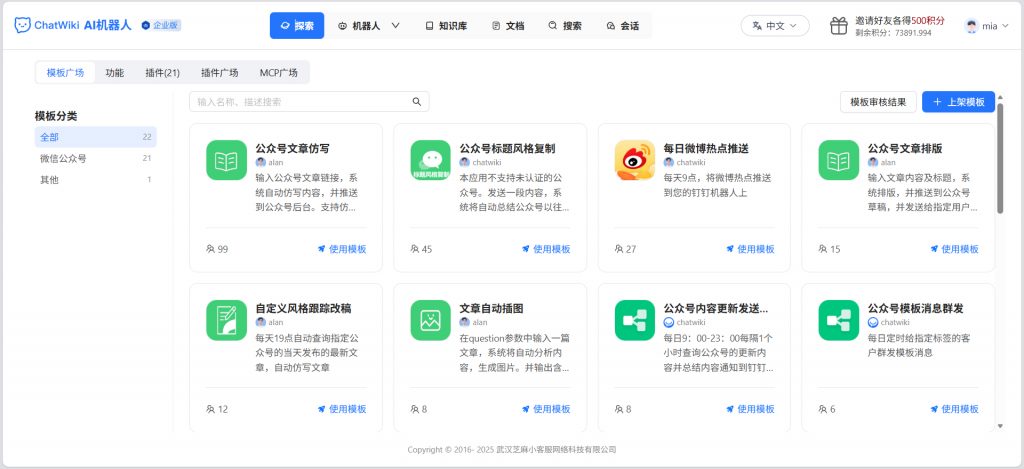The height and width of the screenshot is (469, 1024).
Task: Click the user count icon showing 15
Action: pos(822,249)
